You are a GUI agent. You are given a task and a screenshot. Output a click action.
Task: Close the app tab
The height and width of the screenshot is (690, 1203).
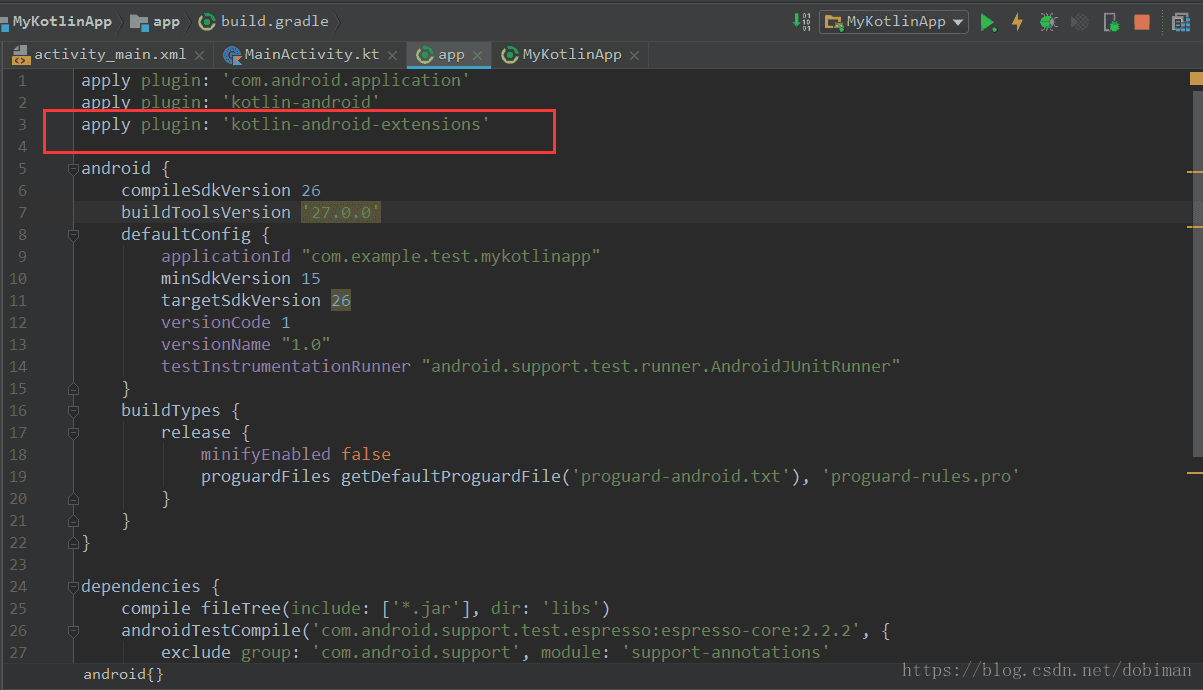coord(478,56)
